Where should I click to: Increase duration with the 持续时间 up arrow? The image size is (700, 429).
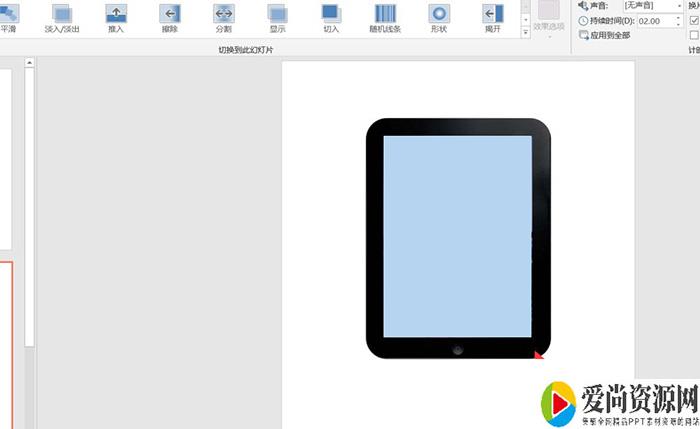(x=678, y=17)
